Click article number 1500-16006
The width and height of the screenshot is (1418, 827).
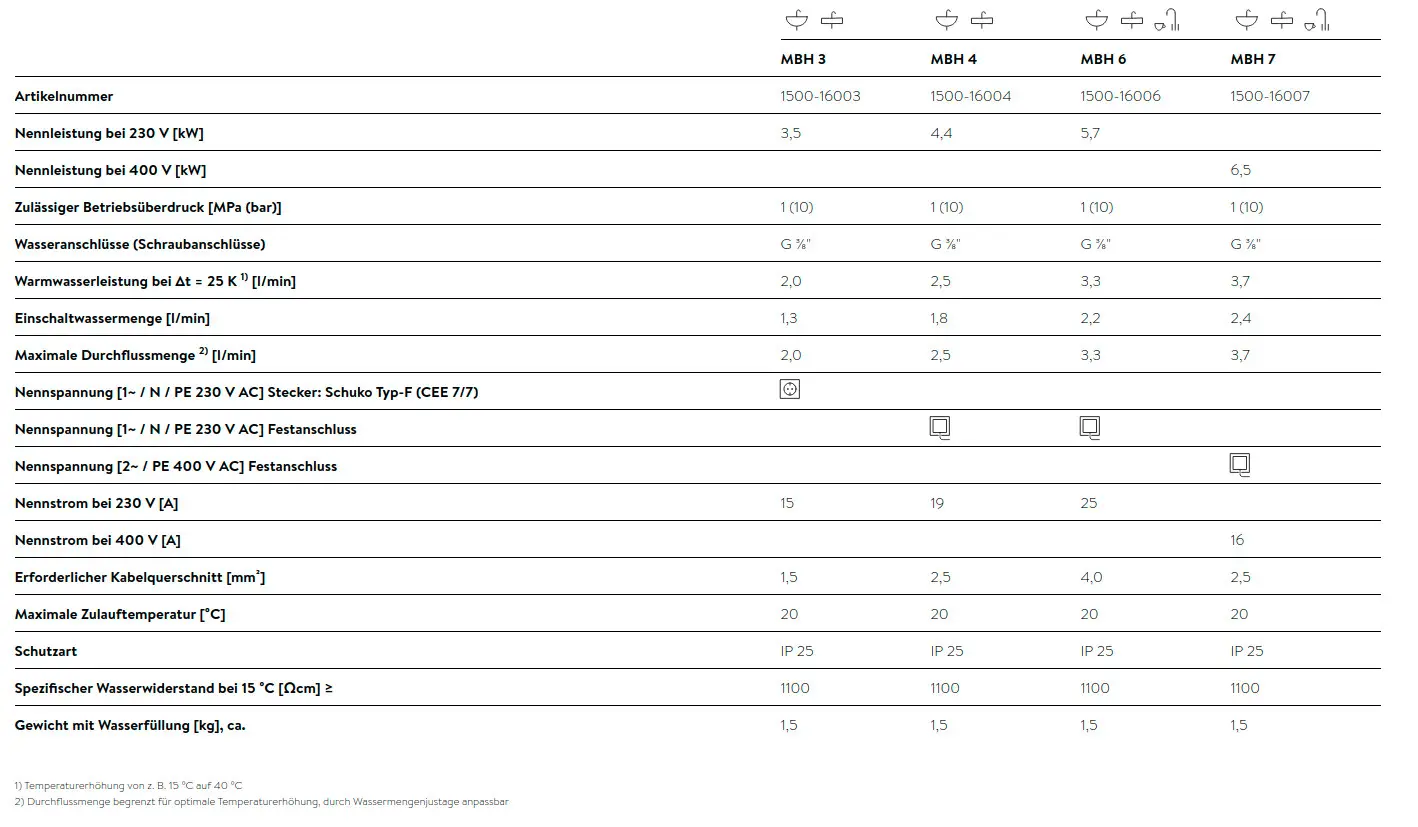pyautogui.click(x=1120, y=96)
